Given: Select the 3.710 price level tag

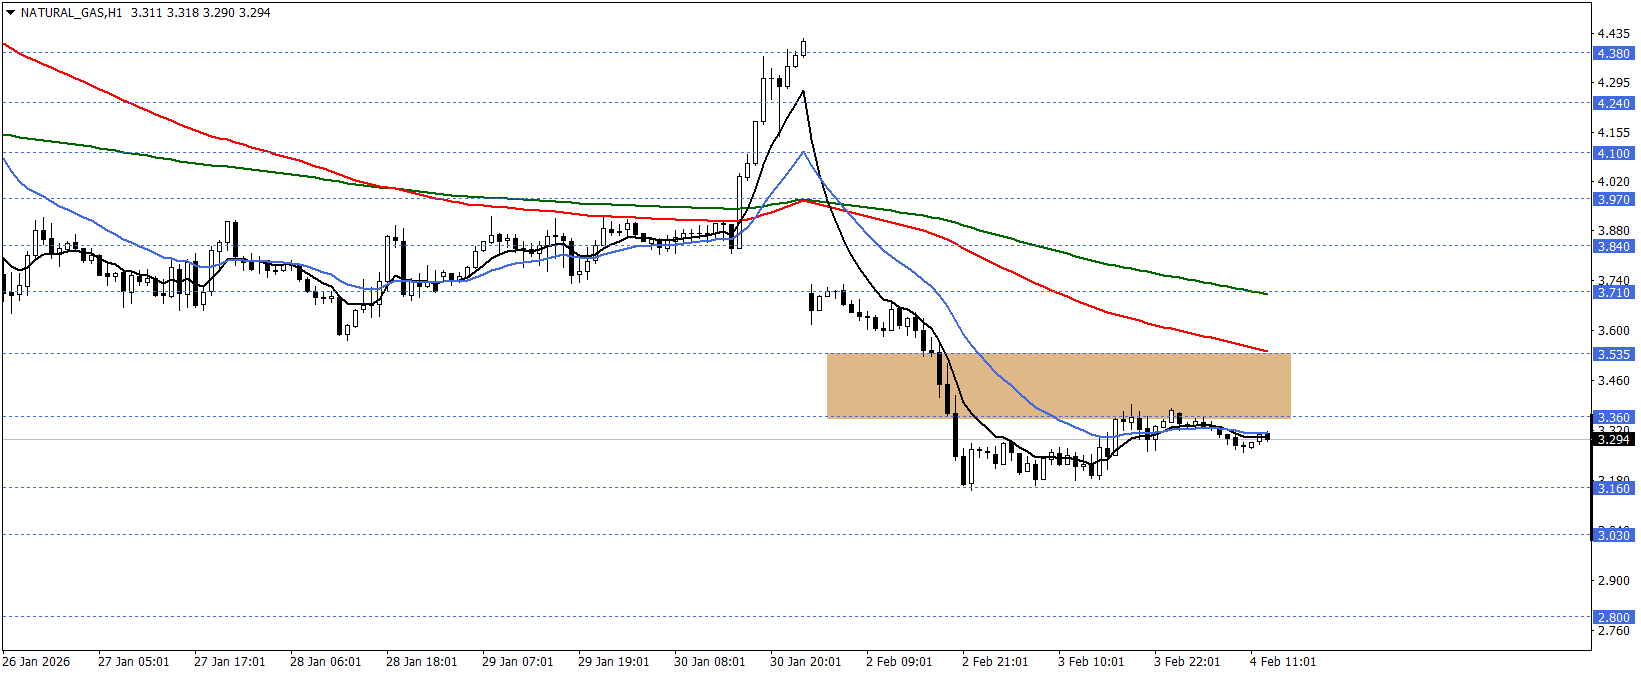Looking at the screenshot, I should [x=1612, y=293].
